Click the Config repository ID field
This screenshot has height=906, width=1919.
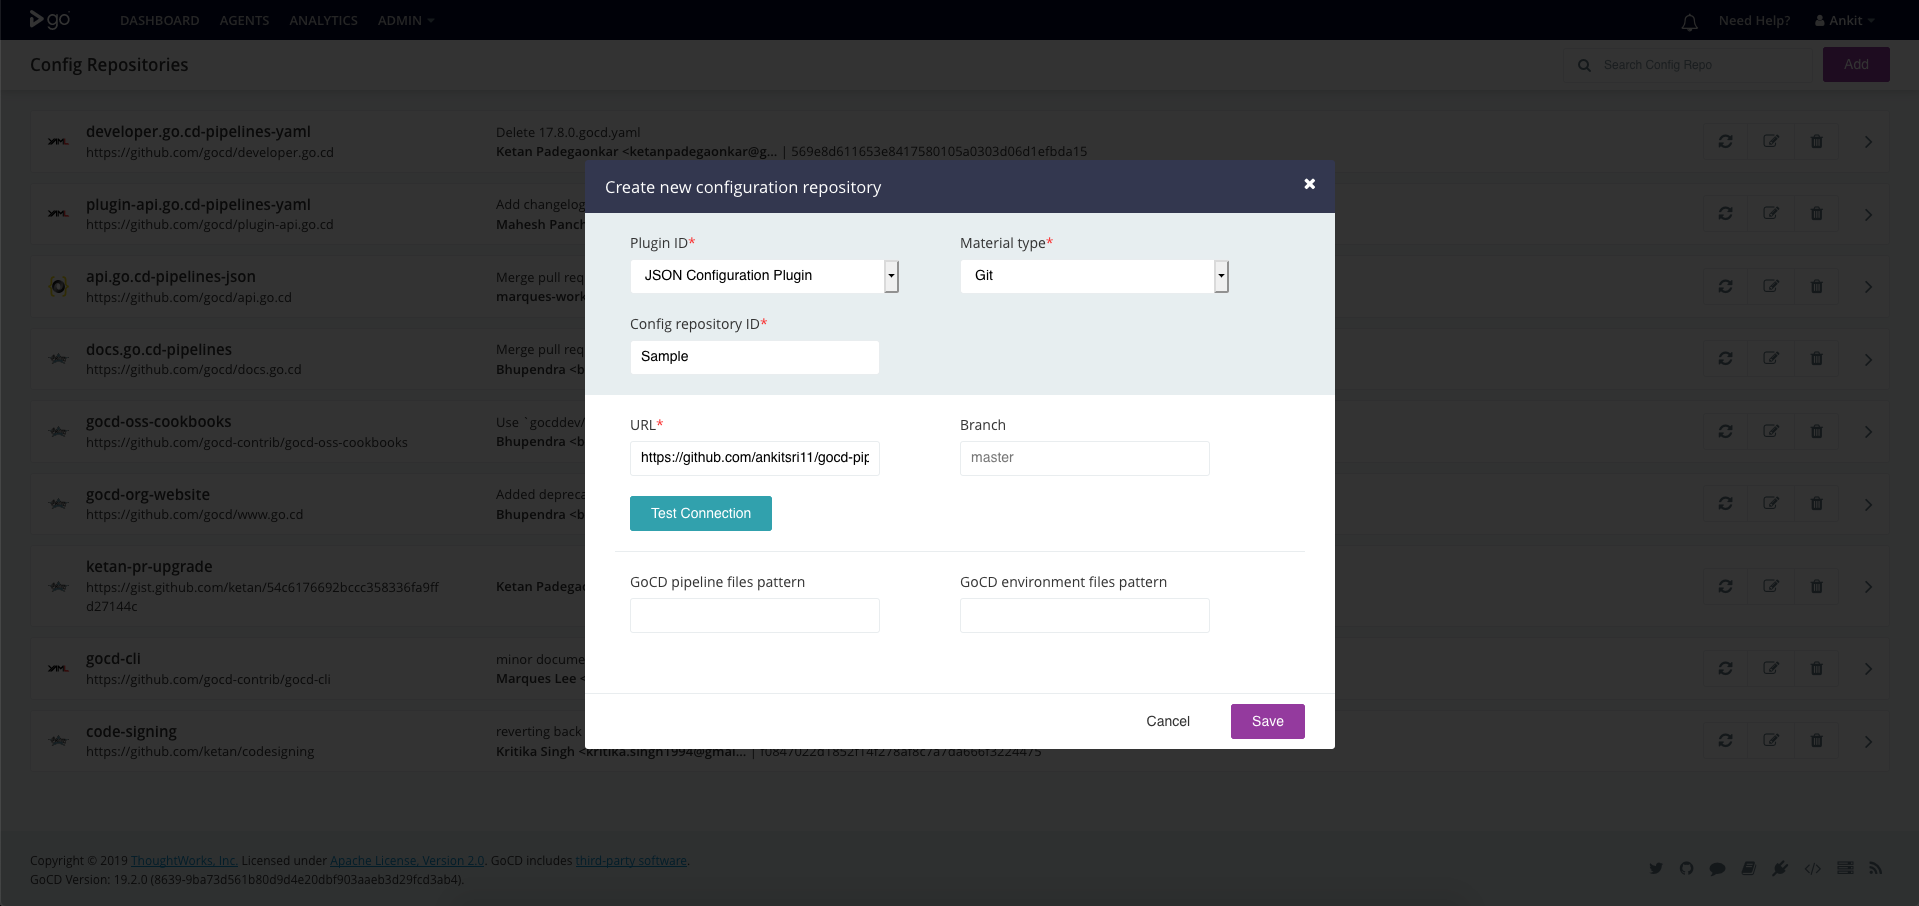coord(754,357)
